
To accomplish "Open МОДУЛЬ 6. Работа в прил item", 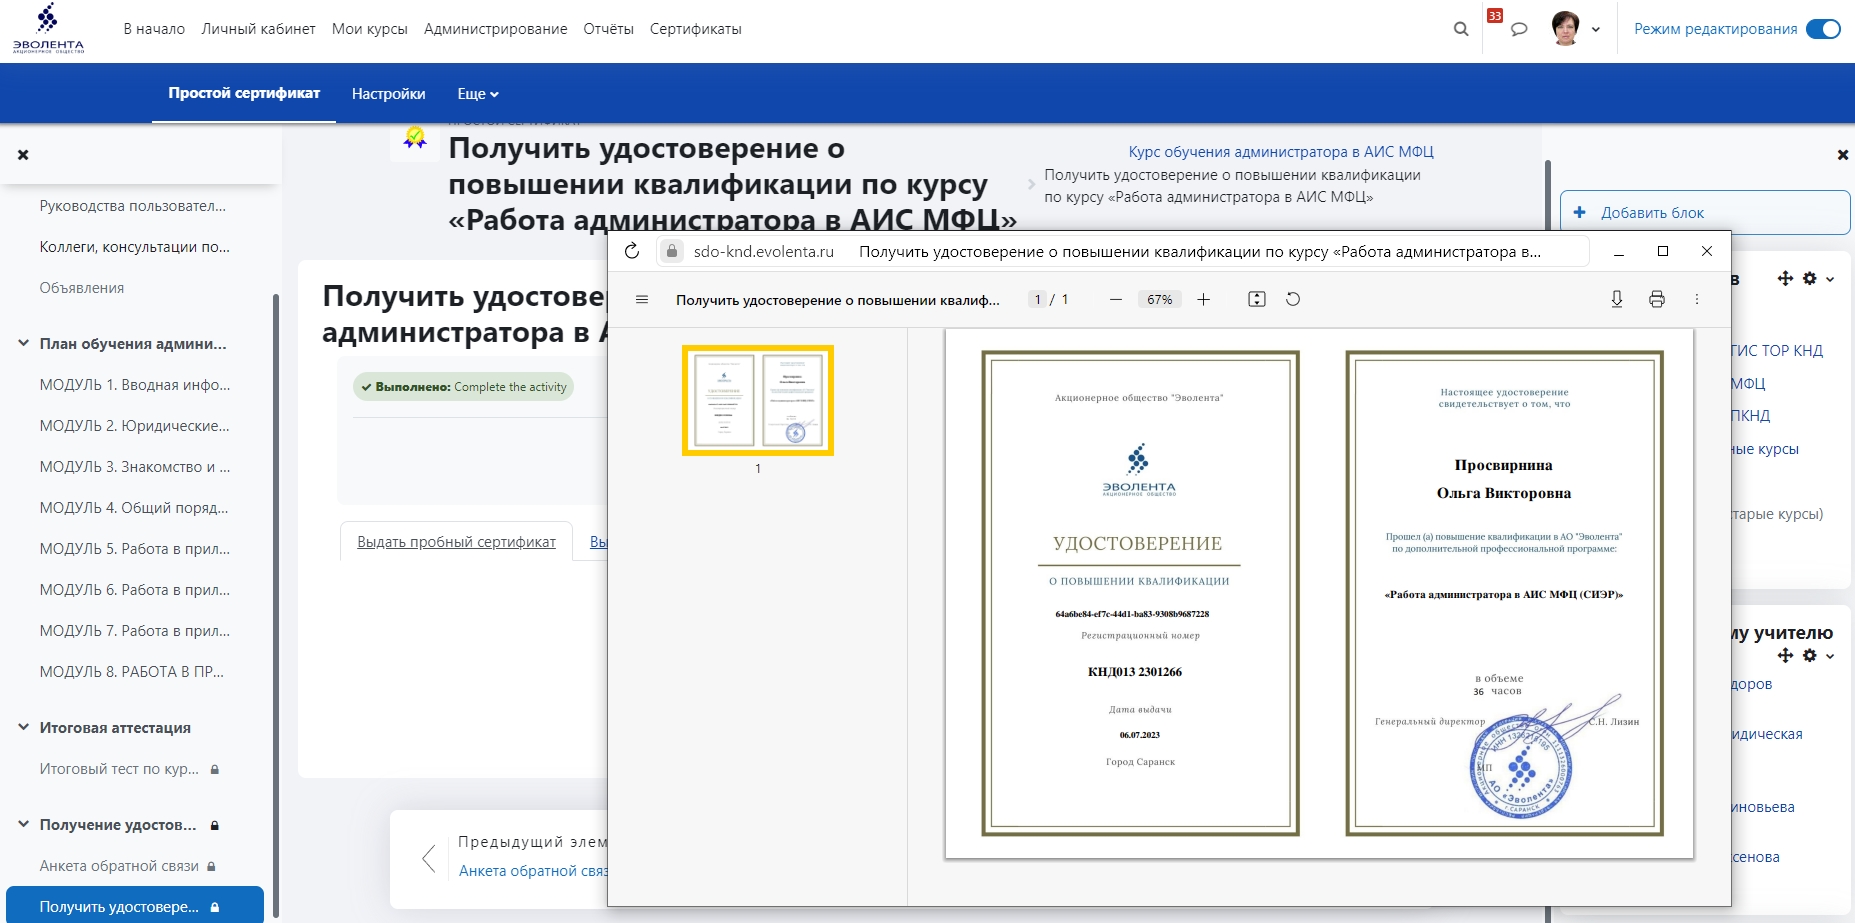I will point(135,590).
